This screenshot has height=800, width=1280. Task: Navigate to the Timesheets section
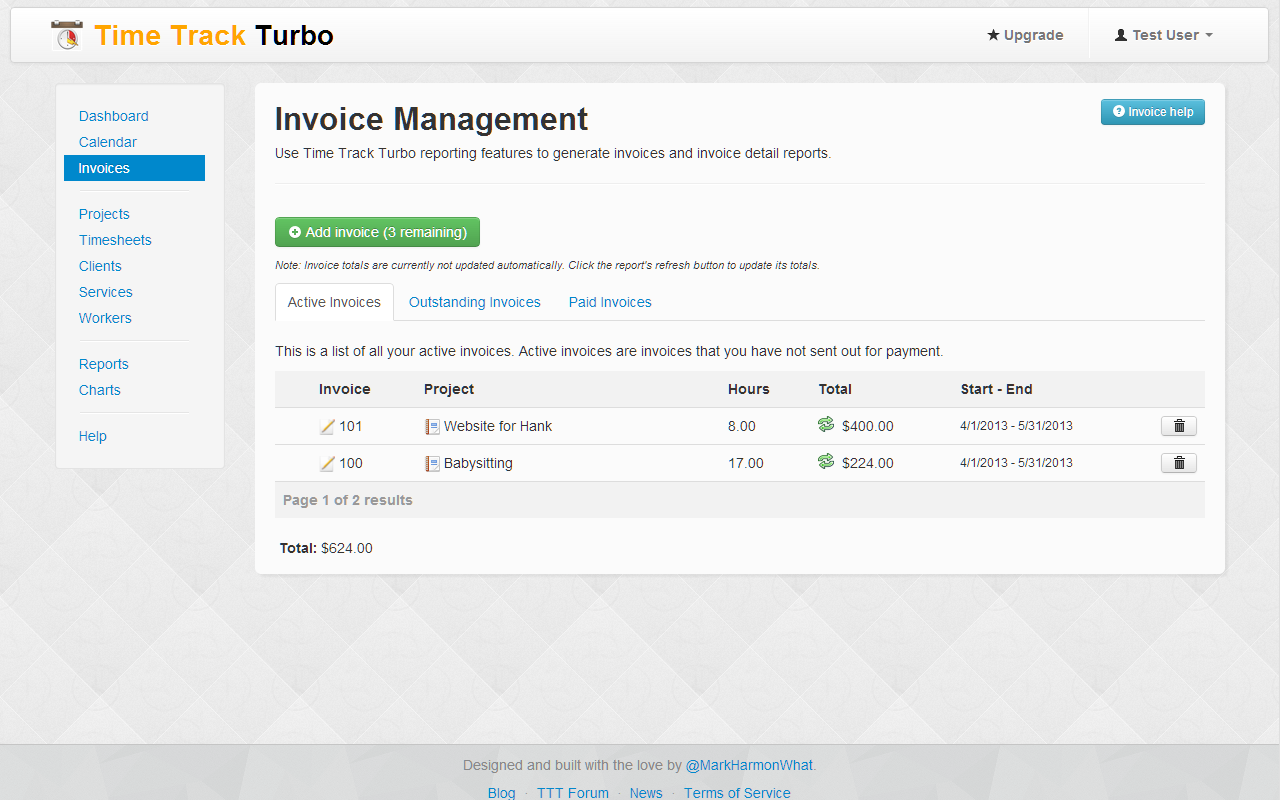115,240
